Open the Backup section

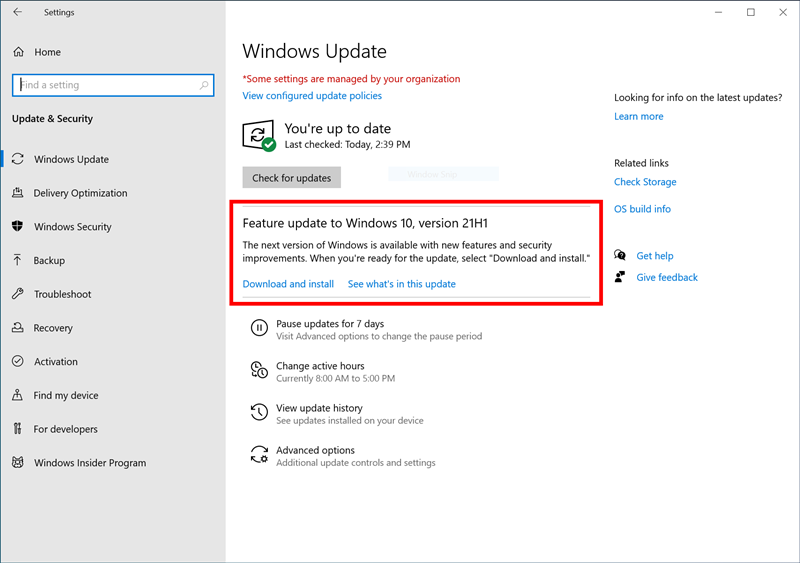tap(49, 260)
